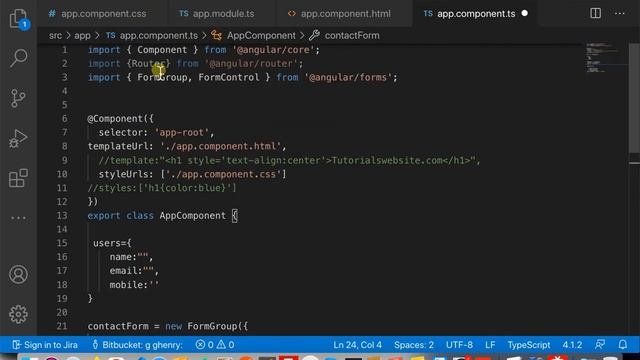640x360 pixels.
Task: Change the LF end of line sequence
Action: tap(490, 345)
